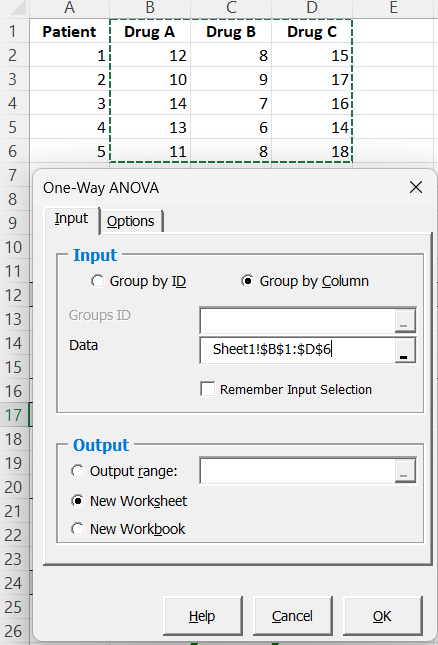Click the Cancel button

[x=292, y=616]
